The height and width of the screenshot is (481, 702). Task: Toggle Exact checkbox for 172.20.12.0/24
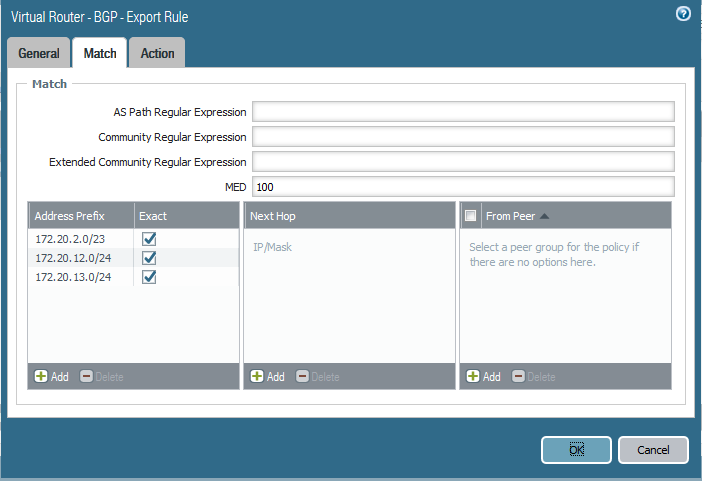[x=150, y=258]
